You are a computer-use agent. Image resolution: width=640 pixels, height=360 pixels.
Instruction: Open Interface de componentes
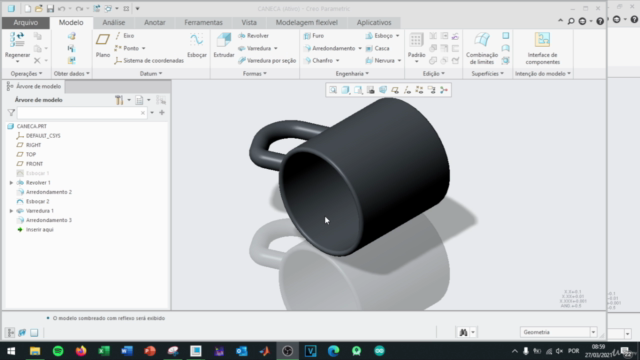[542, 48]
